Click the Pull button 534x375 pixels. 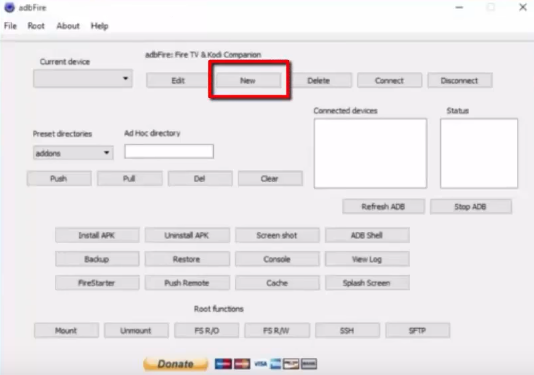(x=129, y=178)
